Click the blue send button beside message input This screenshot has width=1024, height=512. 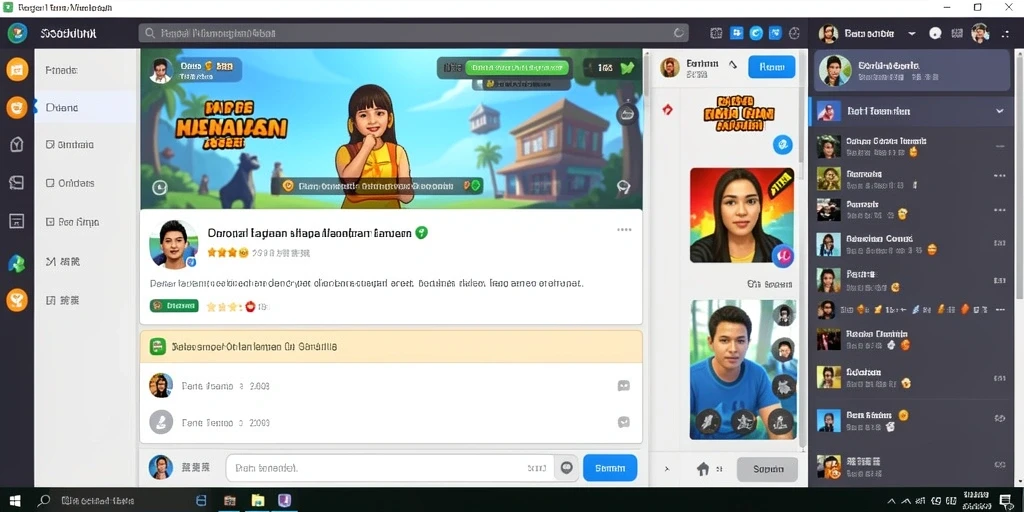coord(610,468)
